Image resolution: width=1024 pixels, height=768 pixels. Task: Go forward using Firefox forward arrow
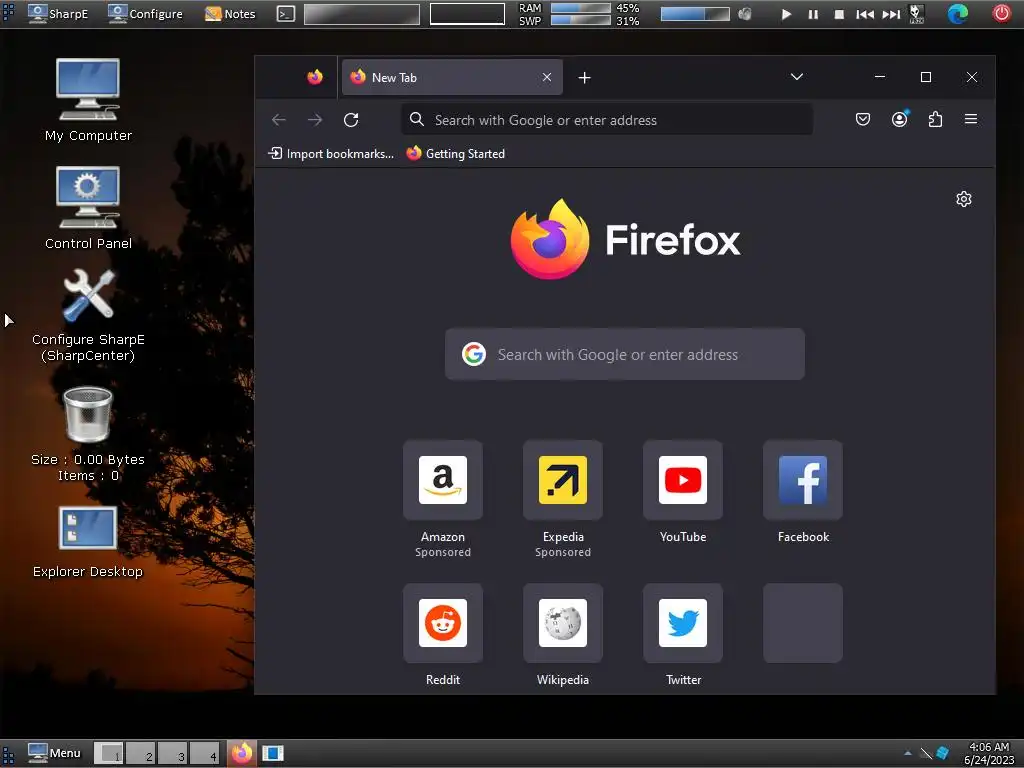coord(315,120)
